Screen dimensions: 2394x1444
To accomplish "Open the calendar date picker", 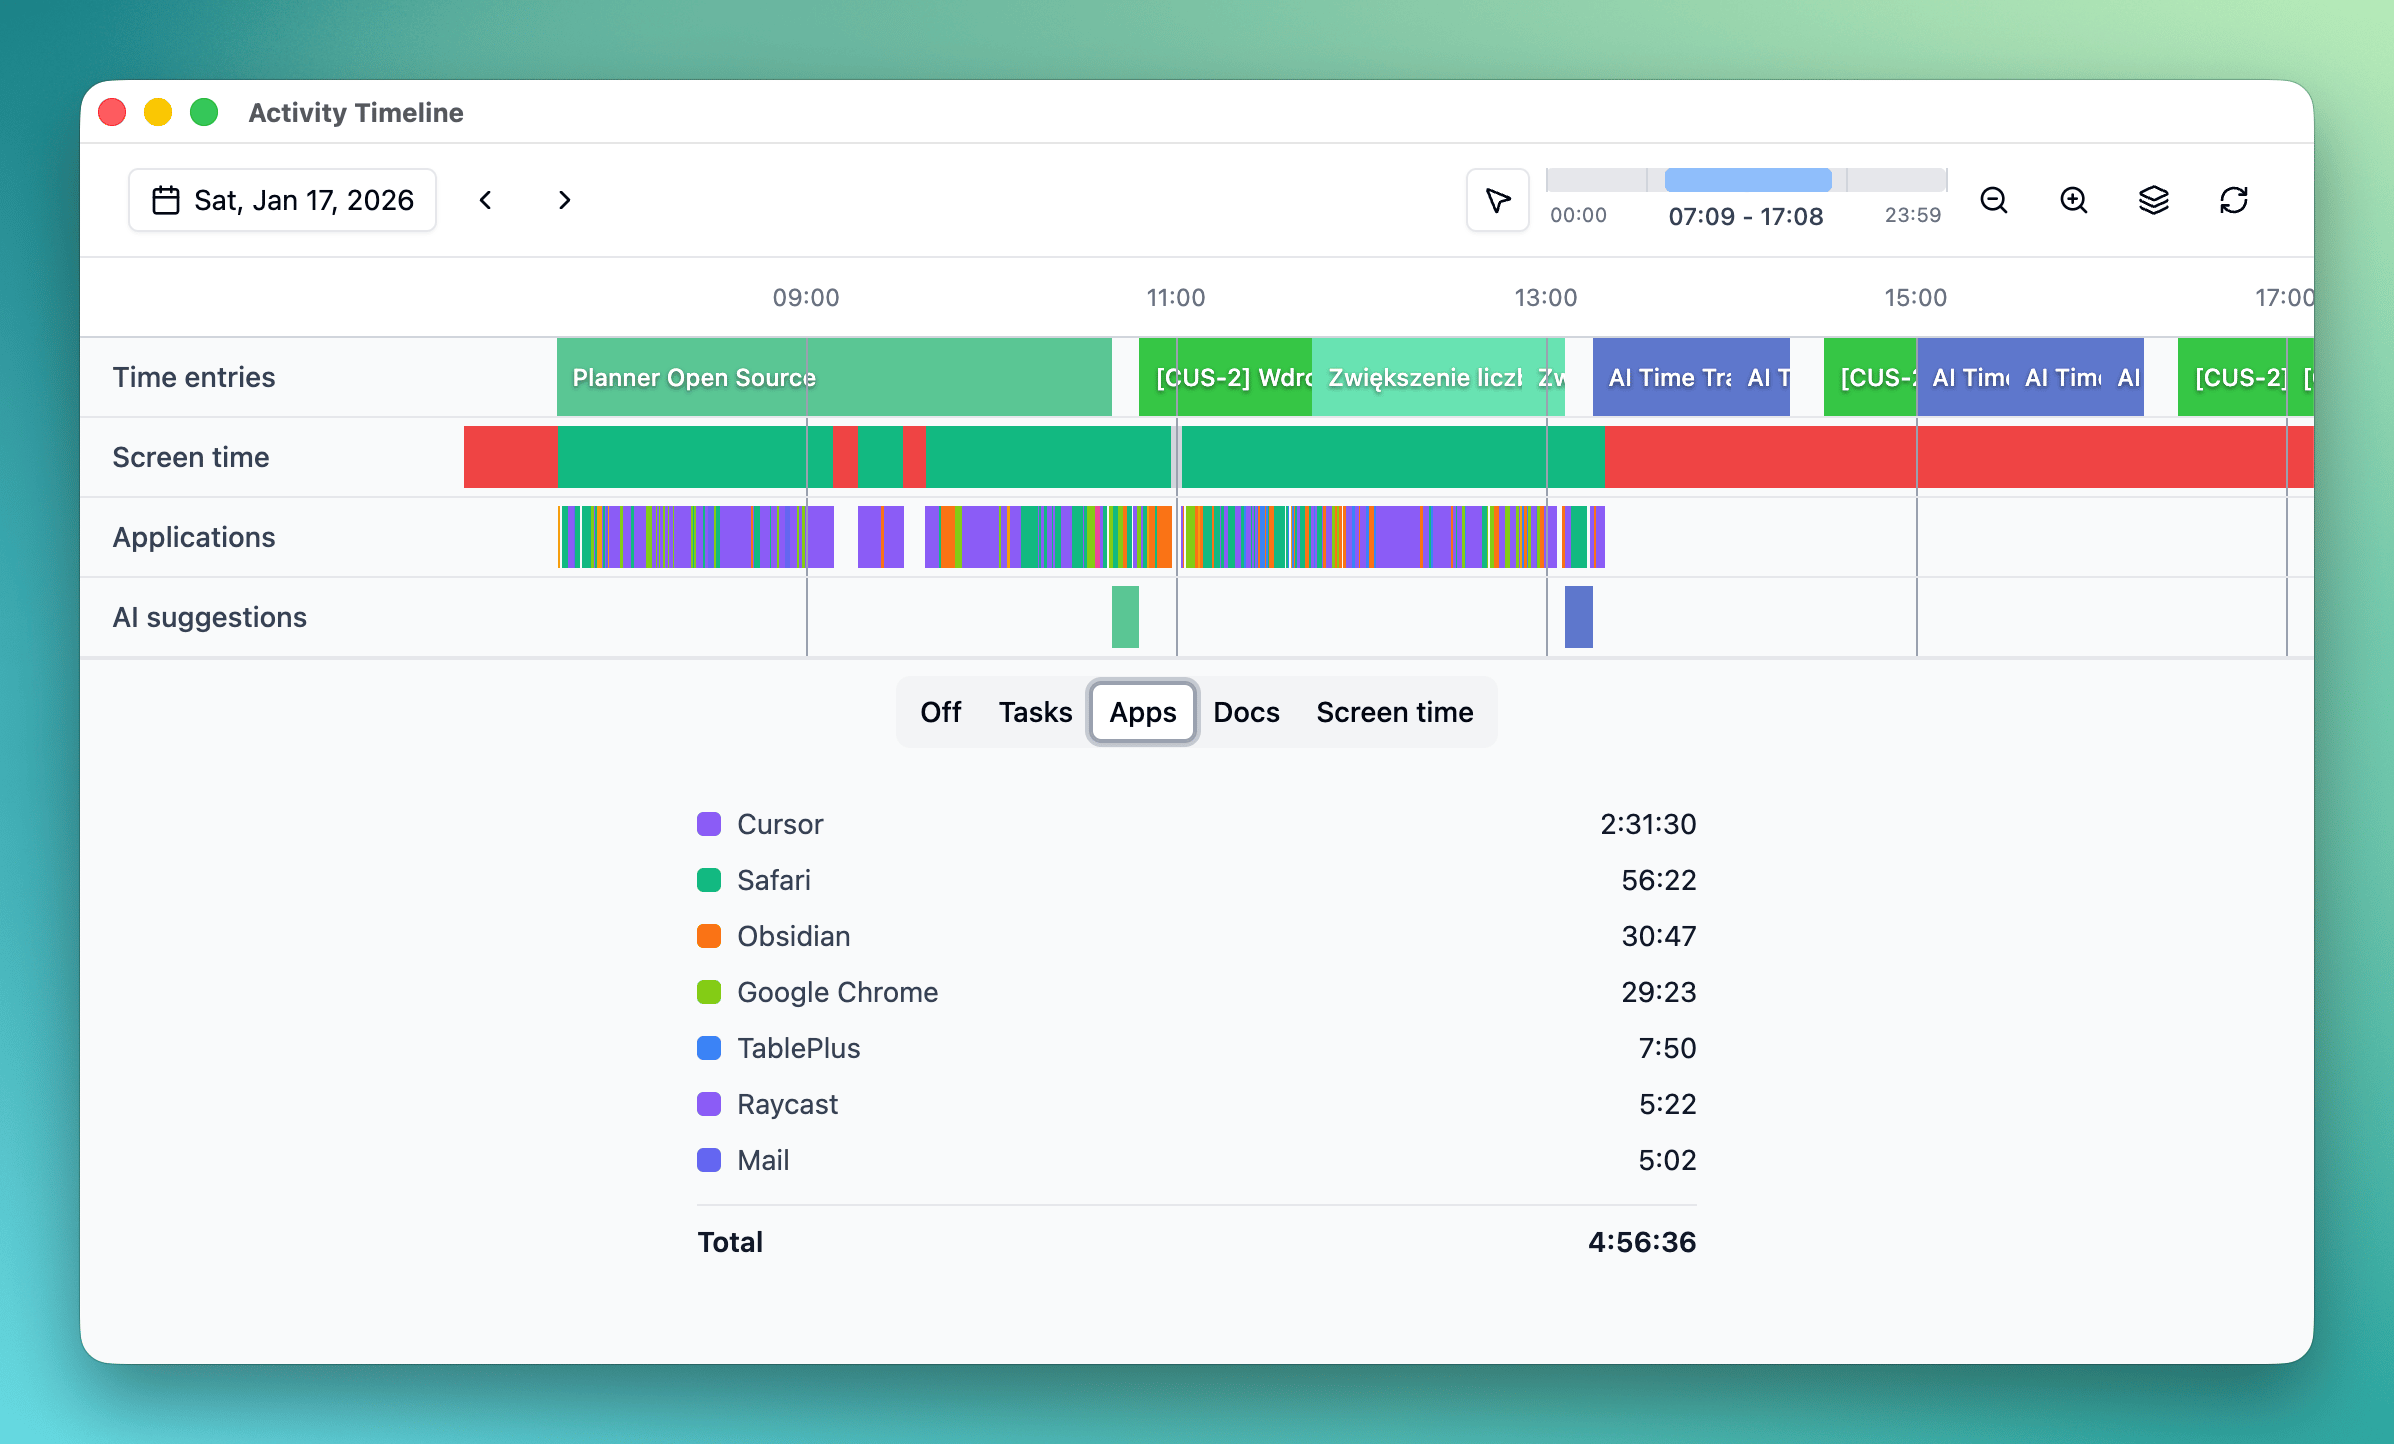I will click(166, 199).
